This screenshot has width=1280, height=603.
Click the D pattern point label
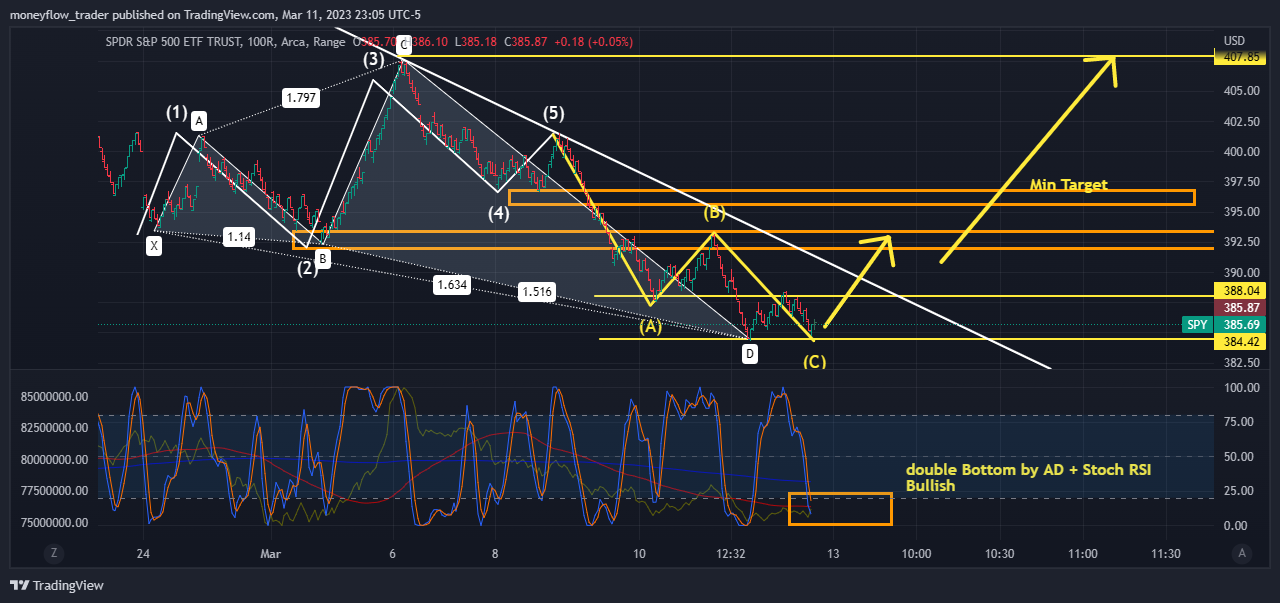(x=750, y=353)
